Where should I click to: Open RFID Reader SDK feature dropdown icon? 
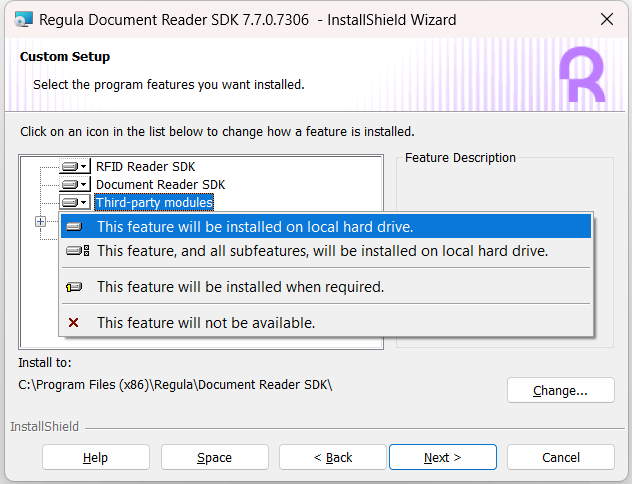pos(75,166)
